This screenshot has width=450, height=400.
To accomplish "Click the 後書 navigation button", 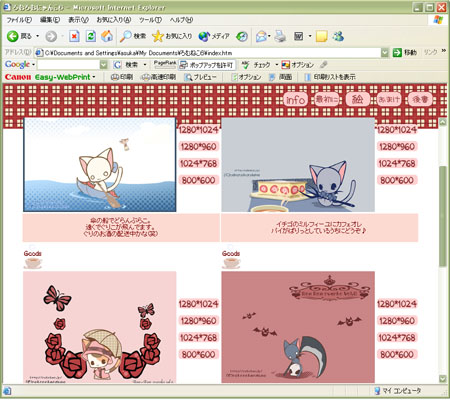I will tap(420, 99).
